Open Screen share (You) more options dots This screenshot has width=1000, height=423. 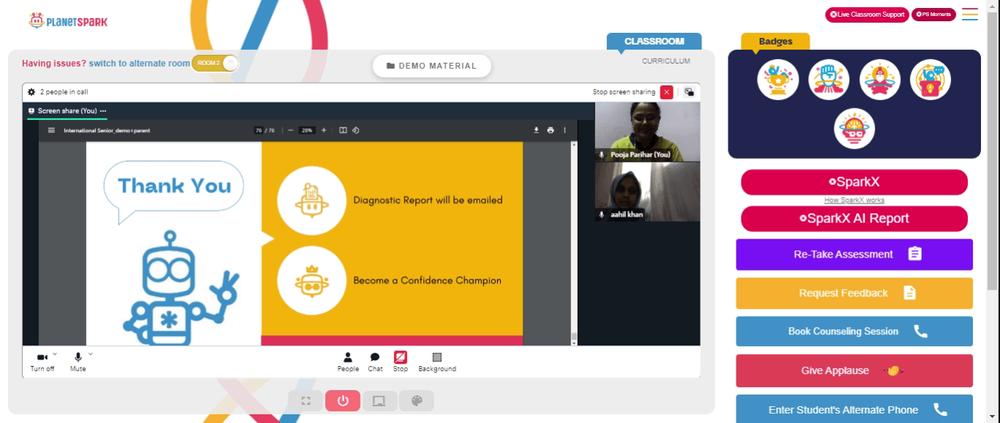tap(103, 111)
